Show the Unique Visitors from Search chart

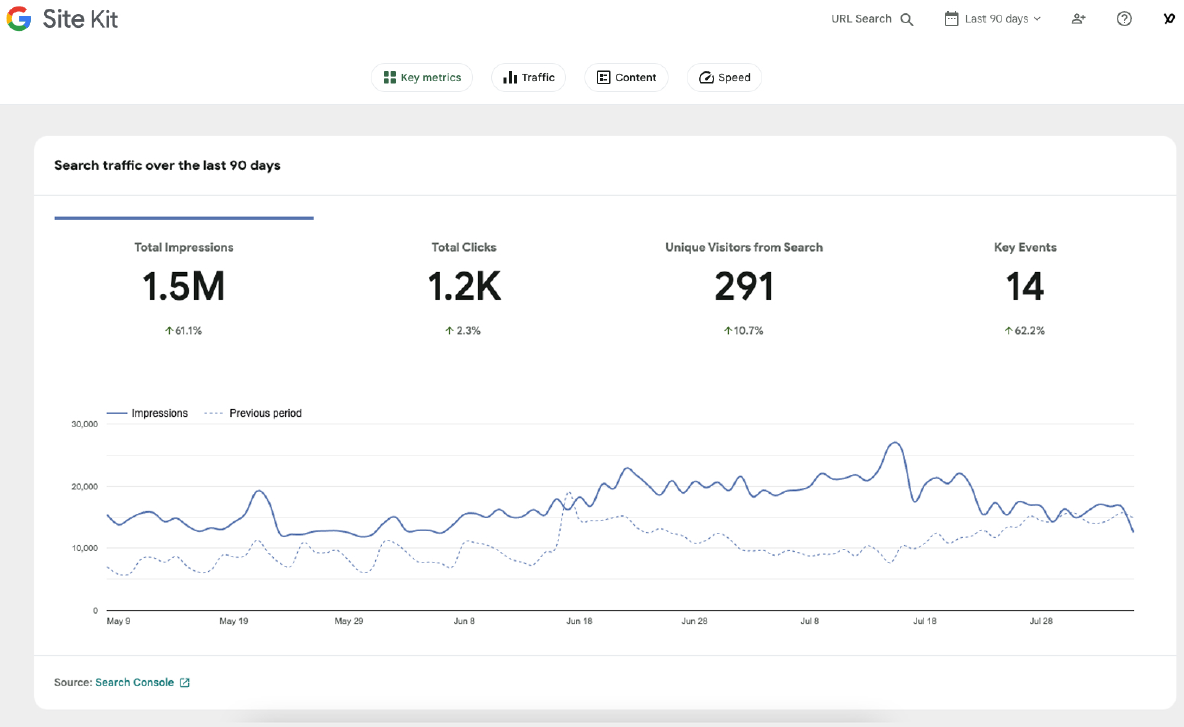[744, 288]
